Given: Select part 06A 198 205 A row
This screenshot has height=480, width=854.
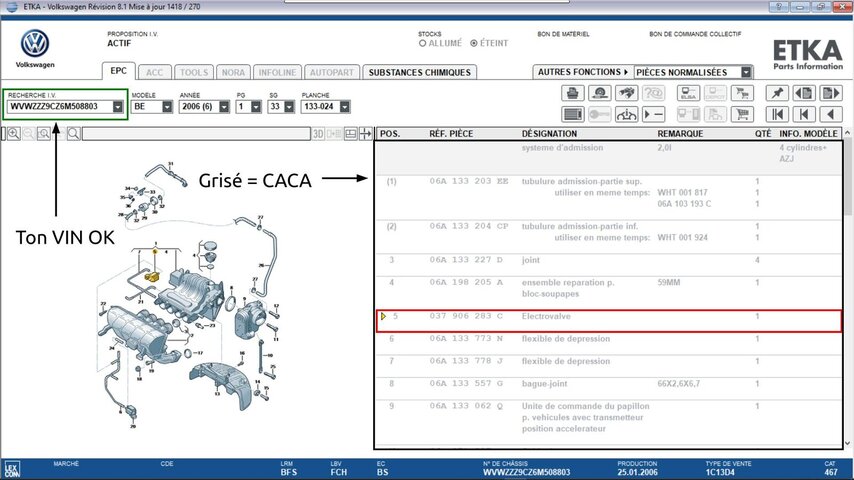Looking at the screenshot, I should tap(609, 293).
